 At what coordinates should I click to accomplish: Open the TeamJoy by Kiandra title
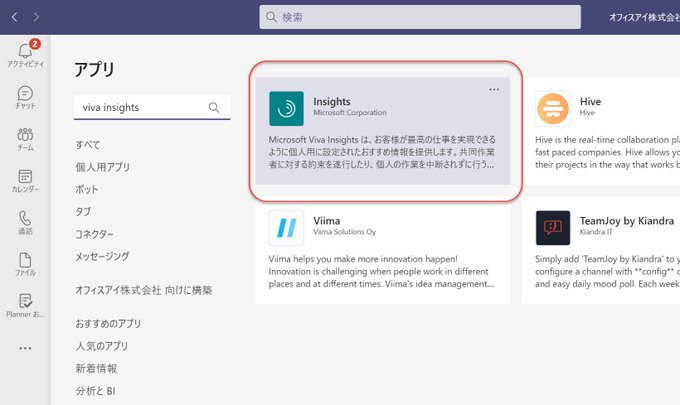(627, 221)
